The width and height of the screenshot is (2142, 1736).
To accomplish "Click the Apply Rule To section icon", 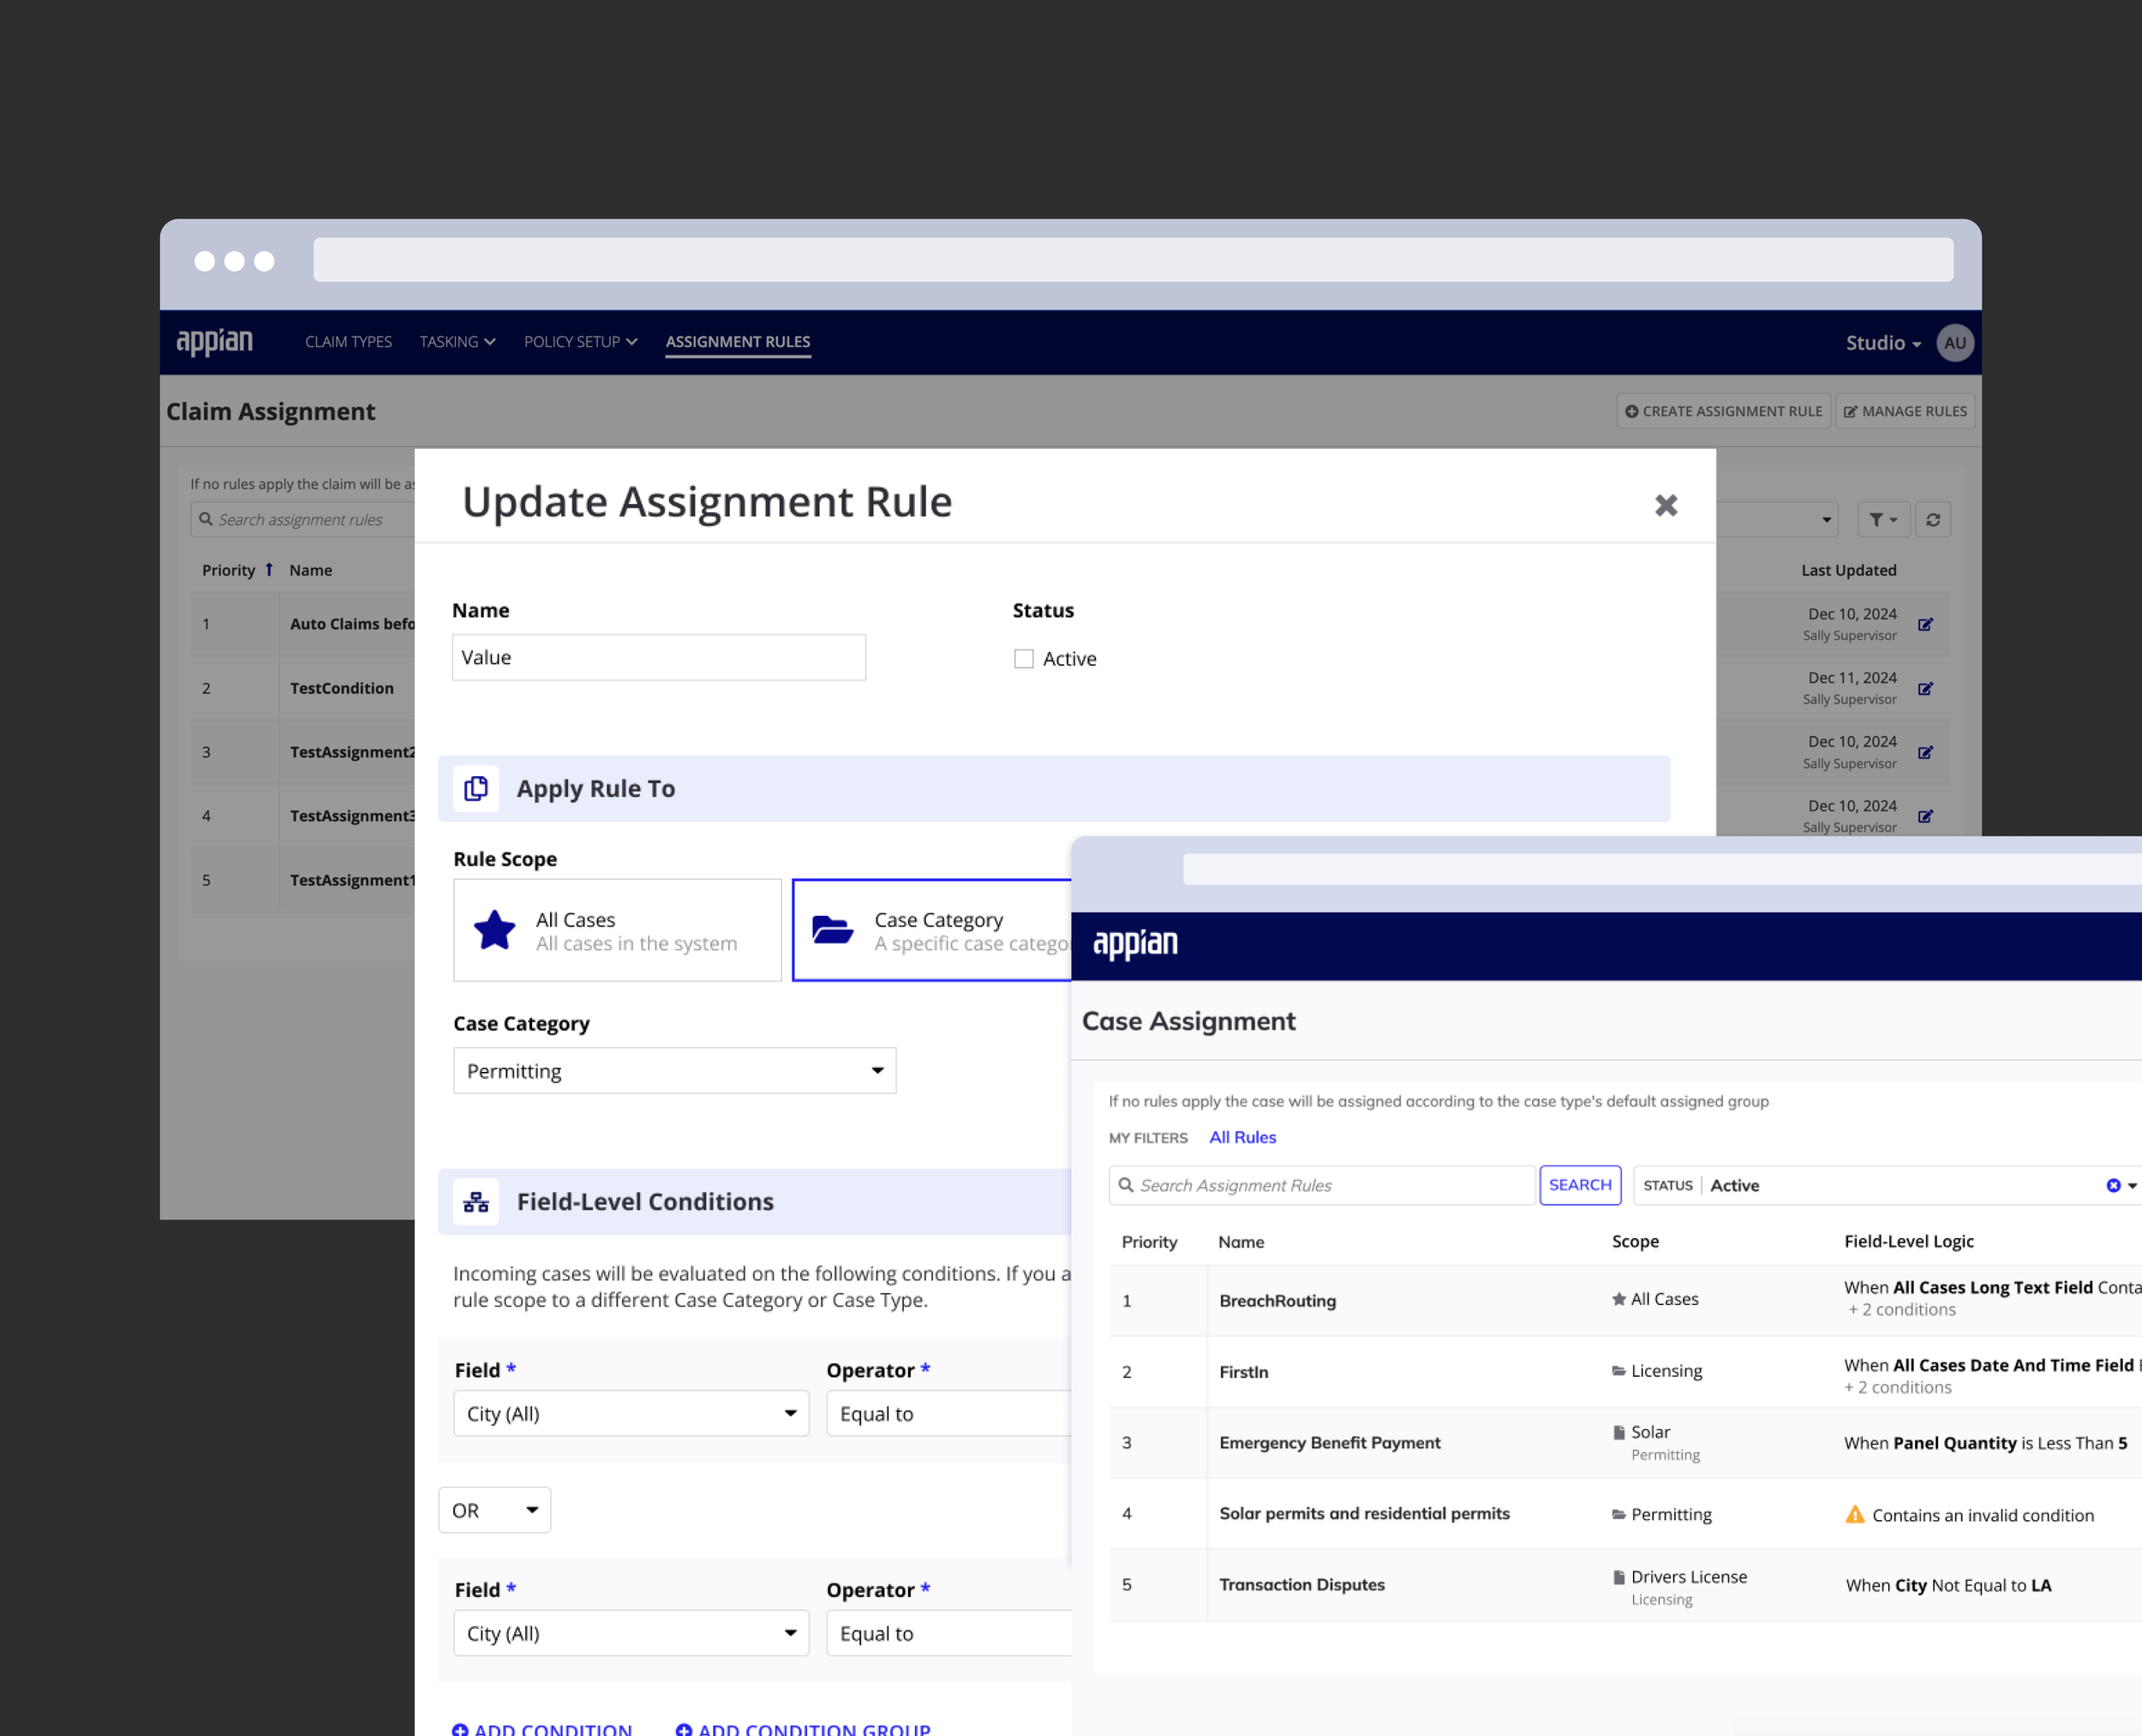I will pos(476,788).
